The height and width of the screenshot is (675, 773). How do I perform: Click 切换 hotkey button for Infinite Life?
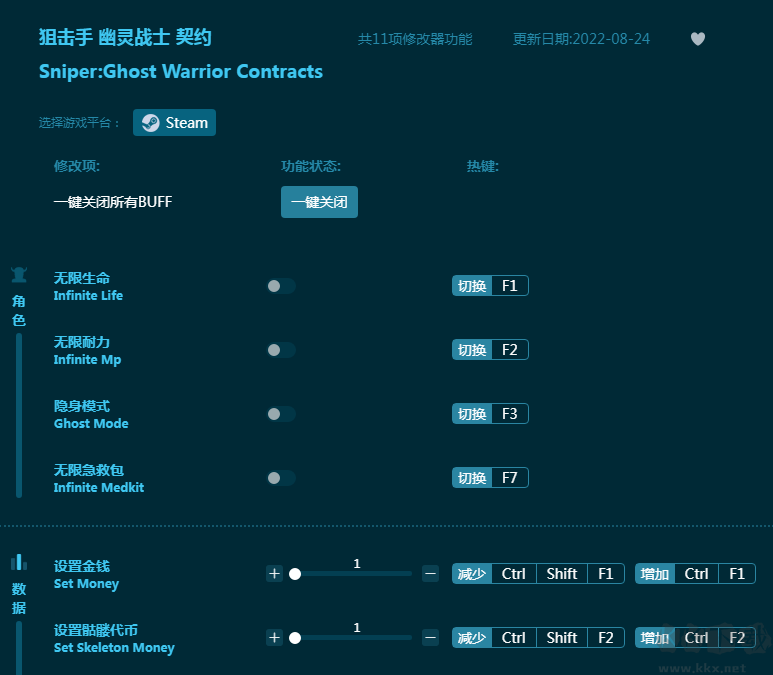pyautogui.click(x=472, y=286)
